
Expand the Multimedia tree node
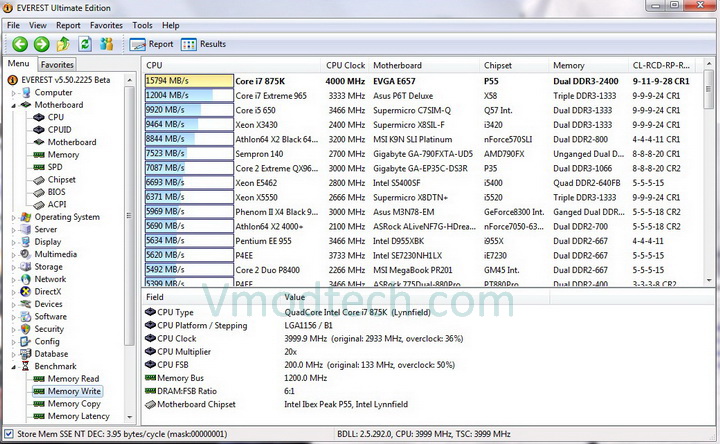coord(13,254)
